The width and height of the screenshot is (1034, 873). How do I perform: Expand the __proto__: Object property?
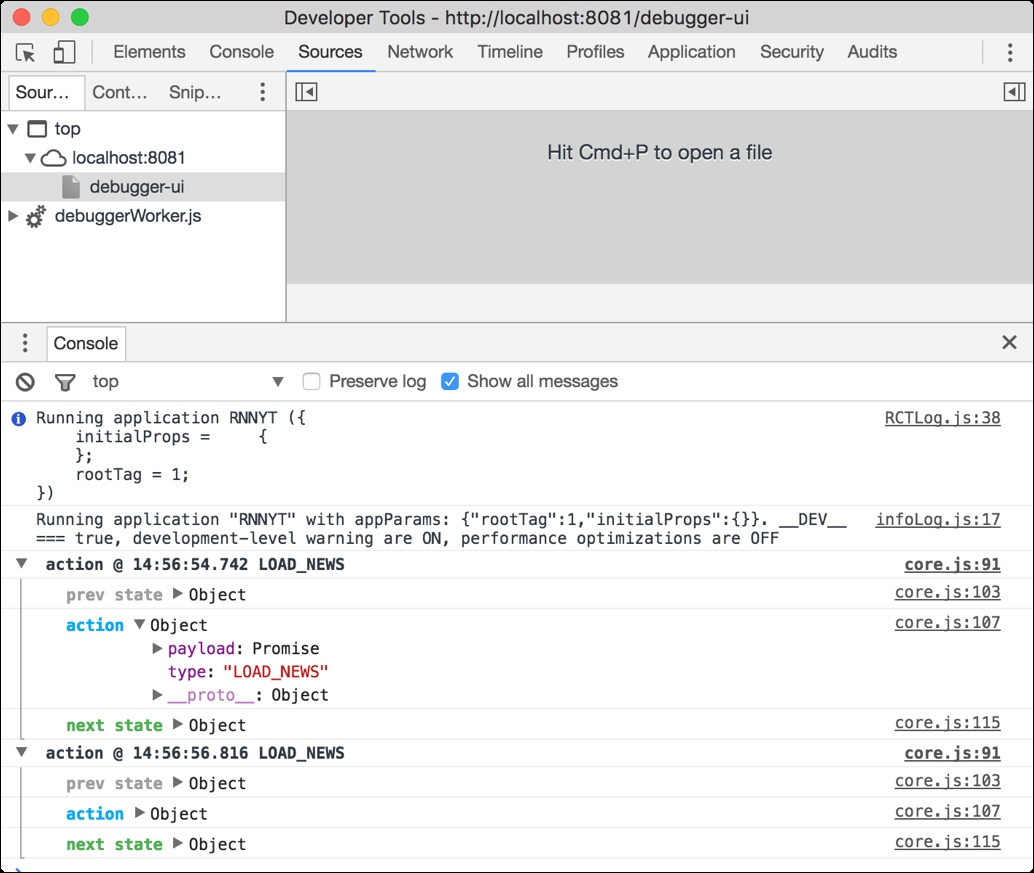[x=157, y=694]
